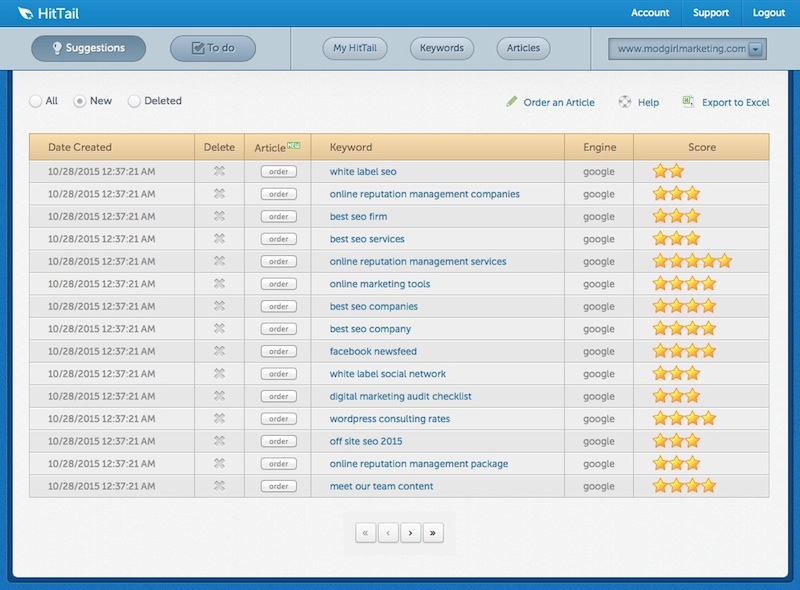This screenshot has width=800, height=590.
Task: Order article for 'off site seo 2015'
Action: point(279,441)
